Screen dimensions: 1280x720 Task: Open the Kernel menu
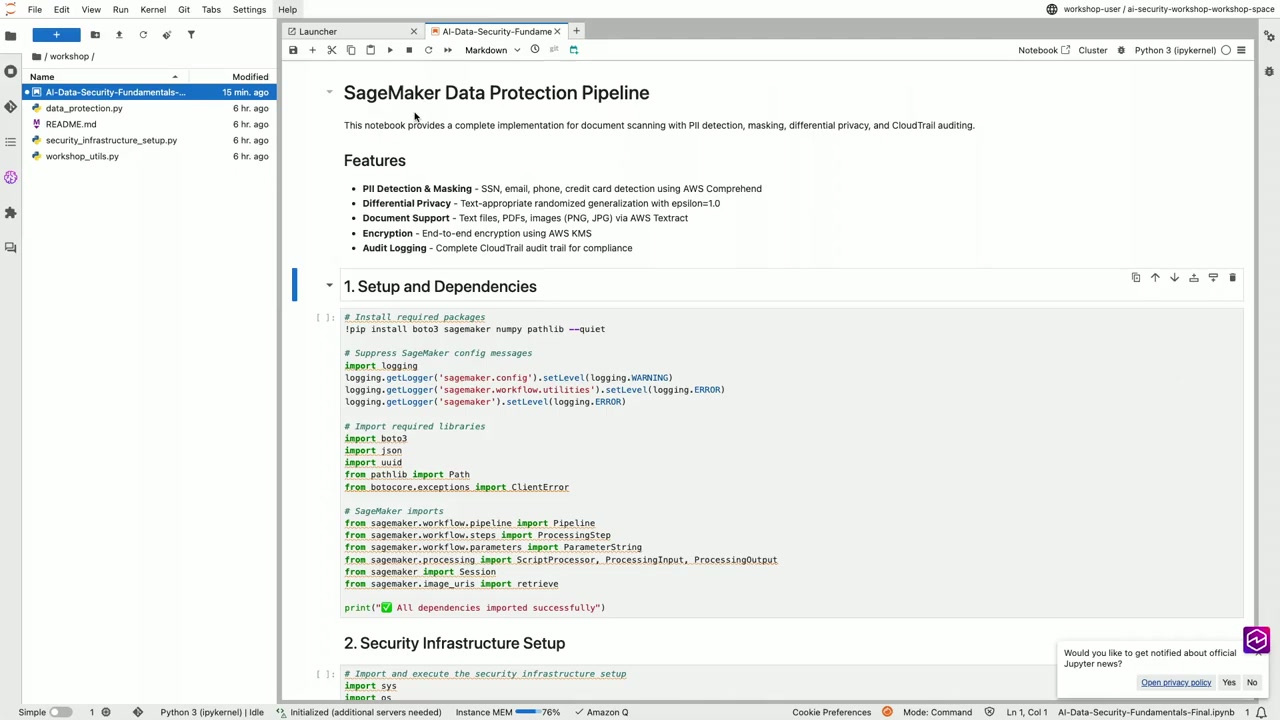152,9
